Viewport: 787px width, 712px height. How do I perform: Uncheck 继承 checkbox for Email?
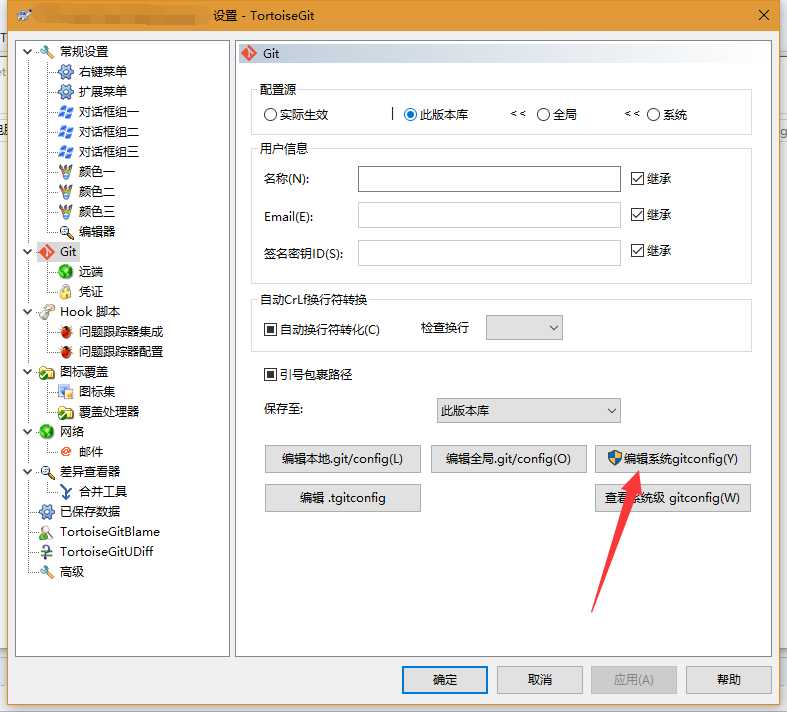pyautogui.click(x=637, y=215)
